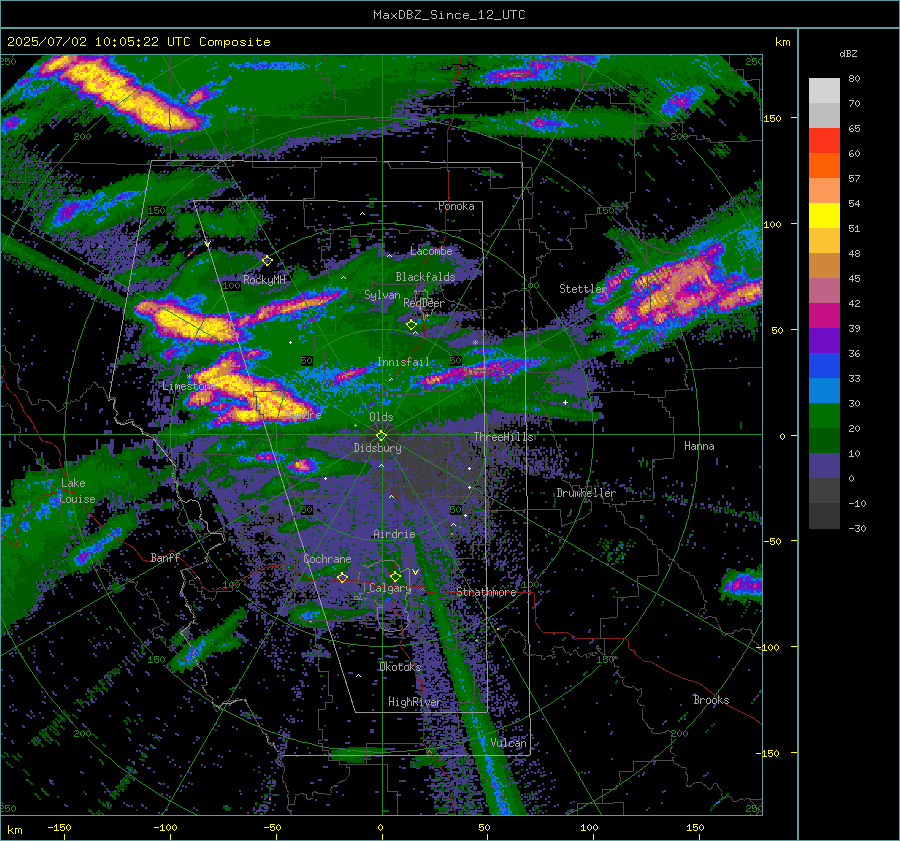Click the yellow chevron marker right of Calgary's diamond
Viewport: 900px width, 841px height.
415,572
